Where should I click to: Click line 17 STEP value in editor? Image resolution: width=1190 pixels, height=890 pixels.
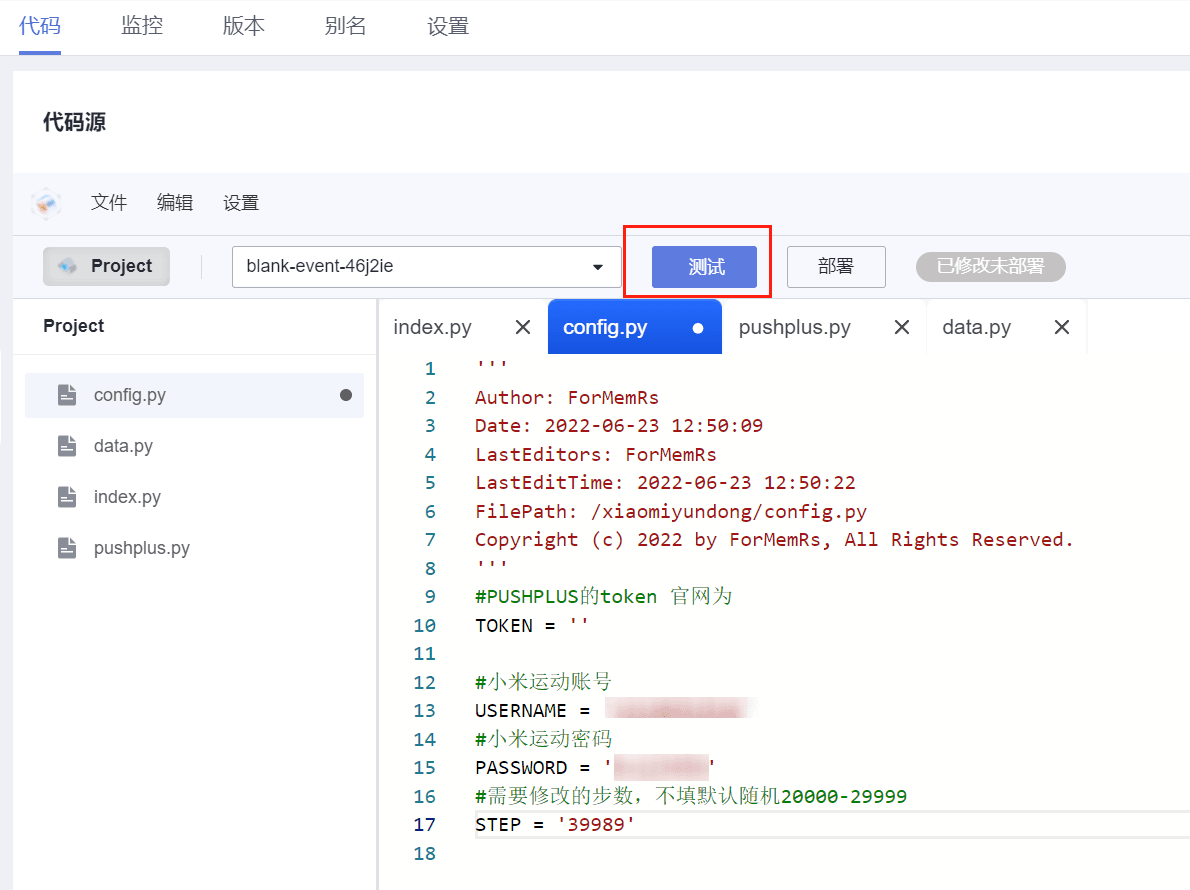click(x=595, y=825)
